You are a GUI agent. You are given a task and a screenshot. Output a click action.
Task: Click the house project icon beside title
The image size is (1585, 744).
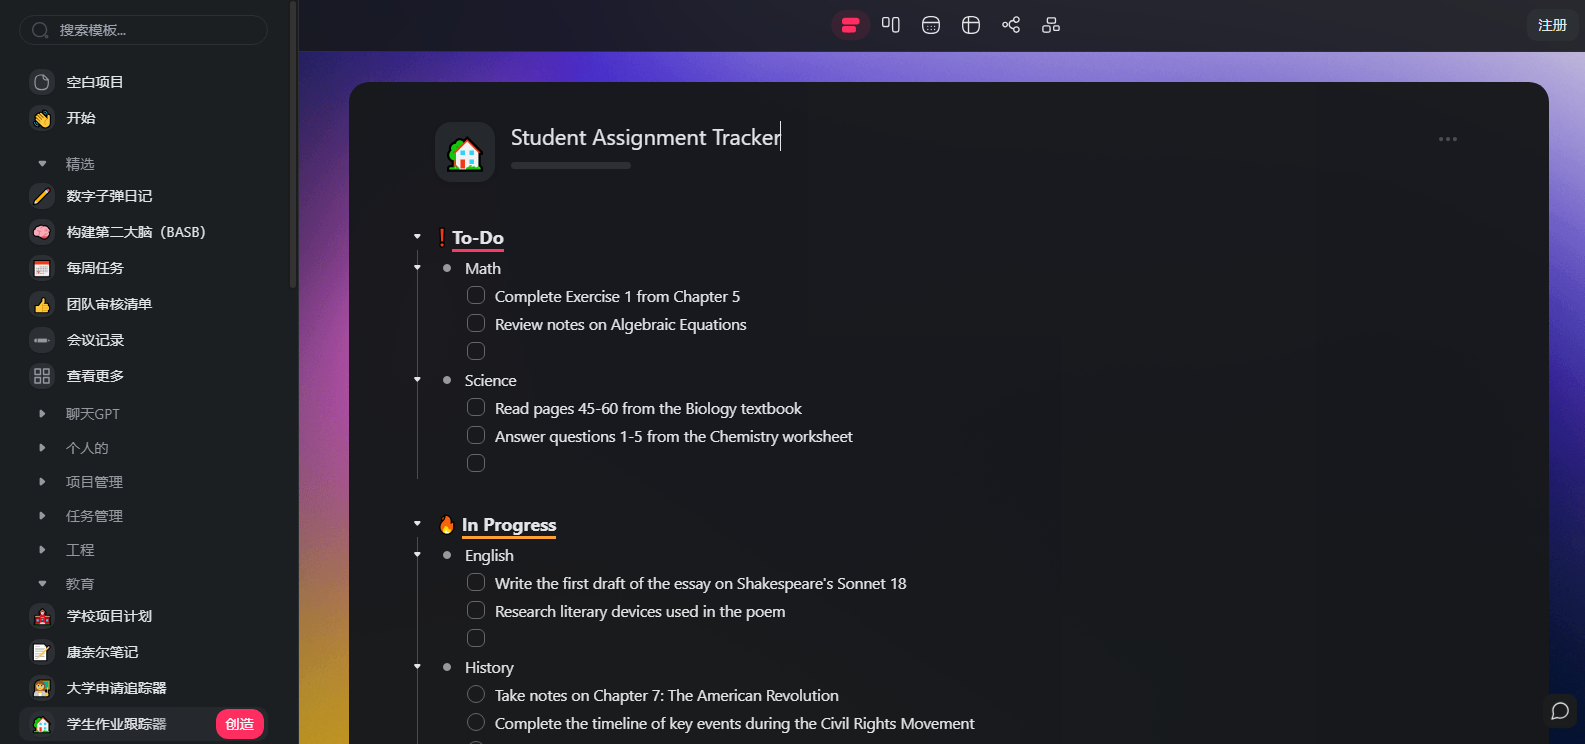[465, 153]
